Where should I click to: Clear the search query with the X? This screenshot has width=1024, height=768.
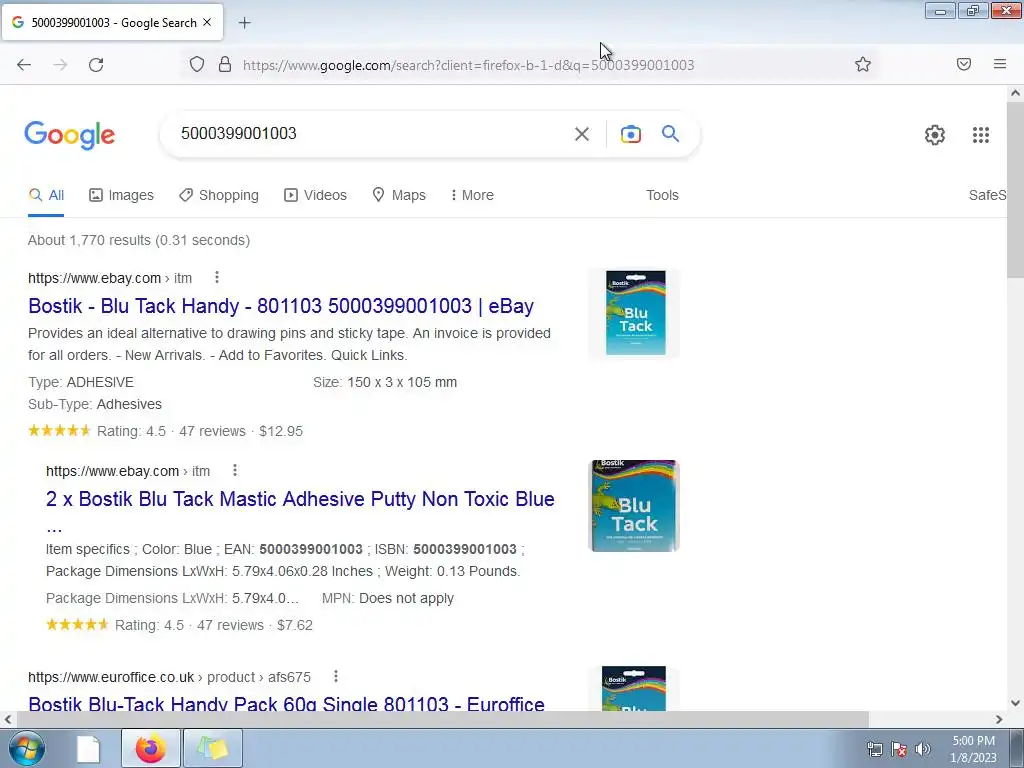pos(581,134)
